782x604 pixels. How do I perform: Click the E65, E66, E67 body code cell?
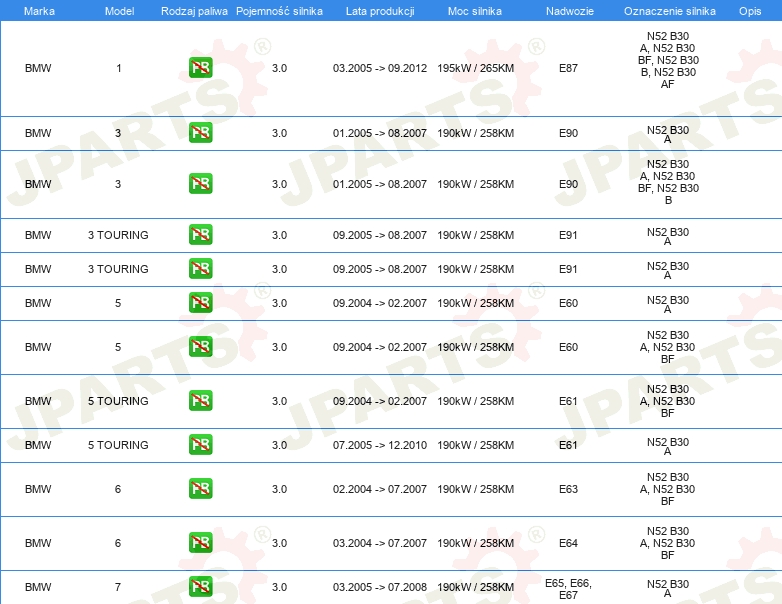pyautogui.click(x=569, y=589)
